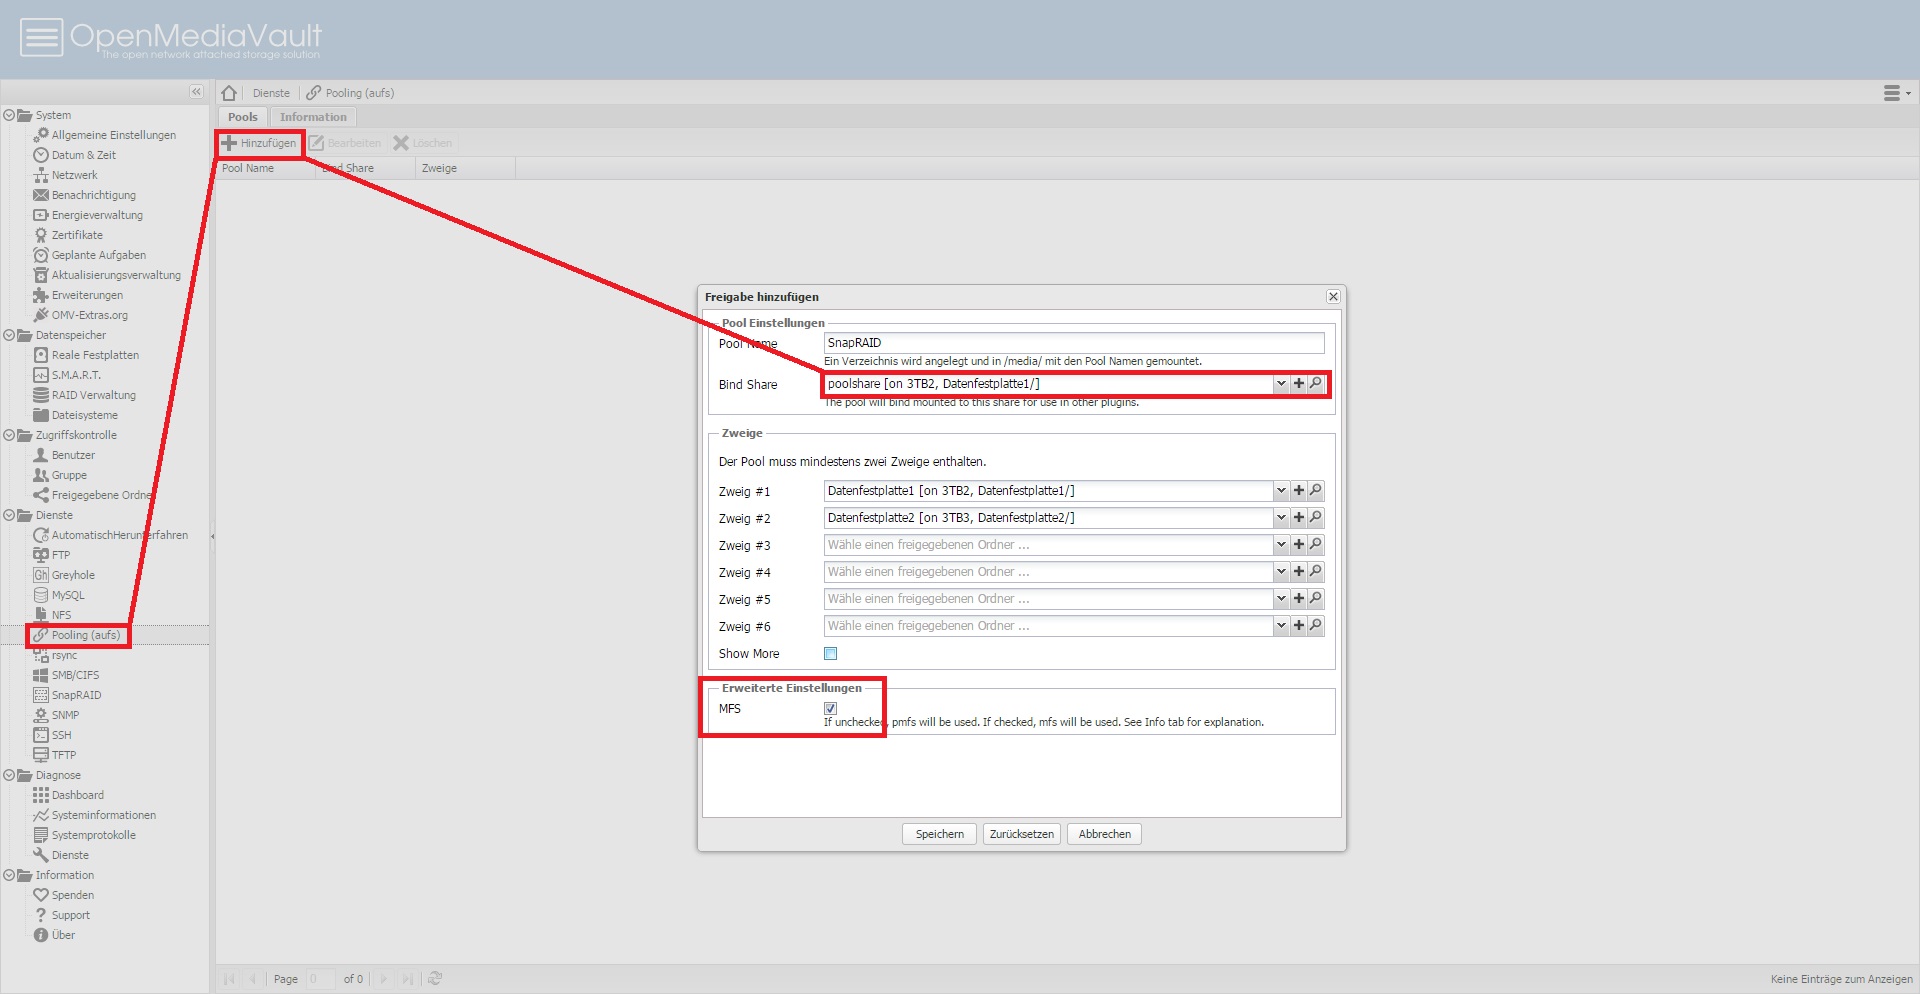The width and height of the screenshot is (1920, 994).
Task: Open Geplante Aufgaben page
Action: click(x=98, y=255)
